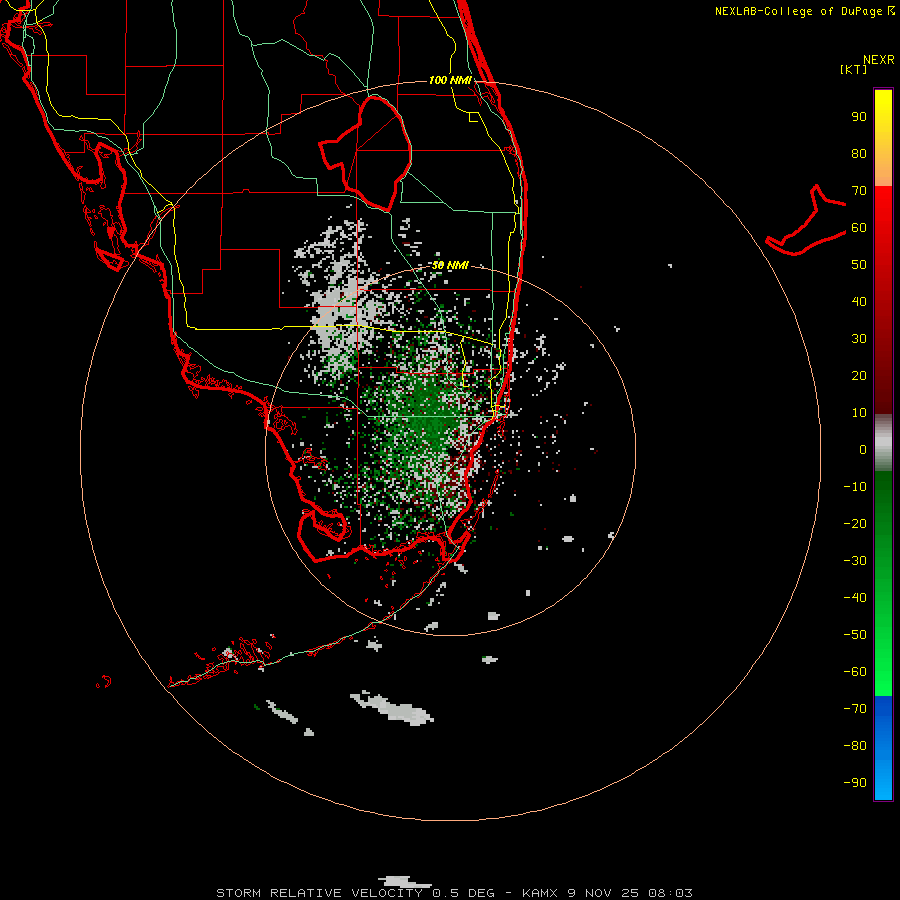This screenshot has height=900, width=900.
Task: Click the 0 value on velocity scale
Action: [x=863, y=449]
